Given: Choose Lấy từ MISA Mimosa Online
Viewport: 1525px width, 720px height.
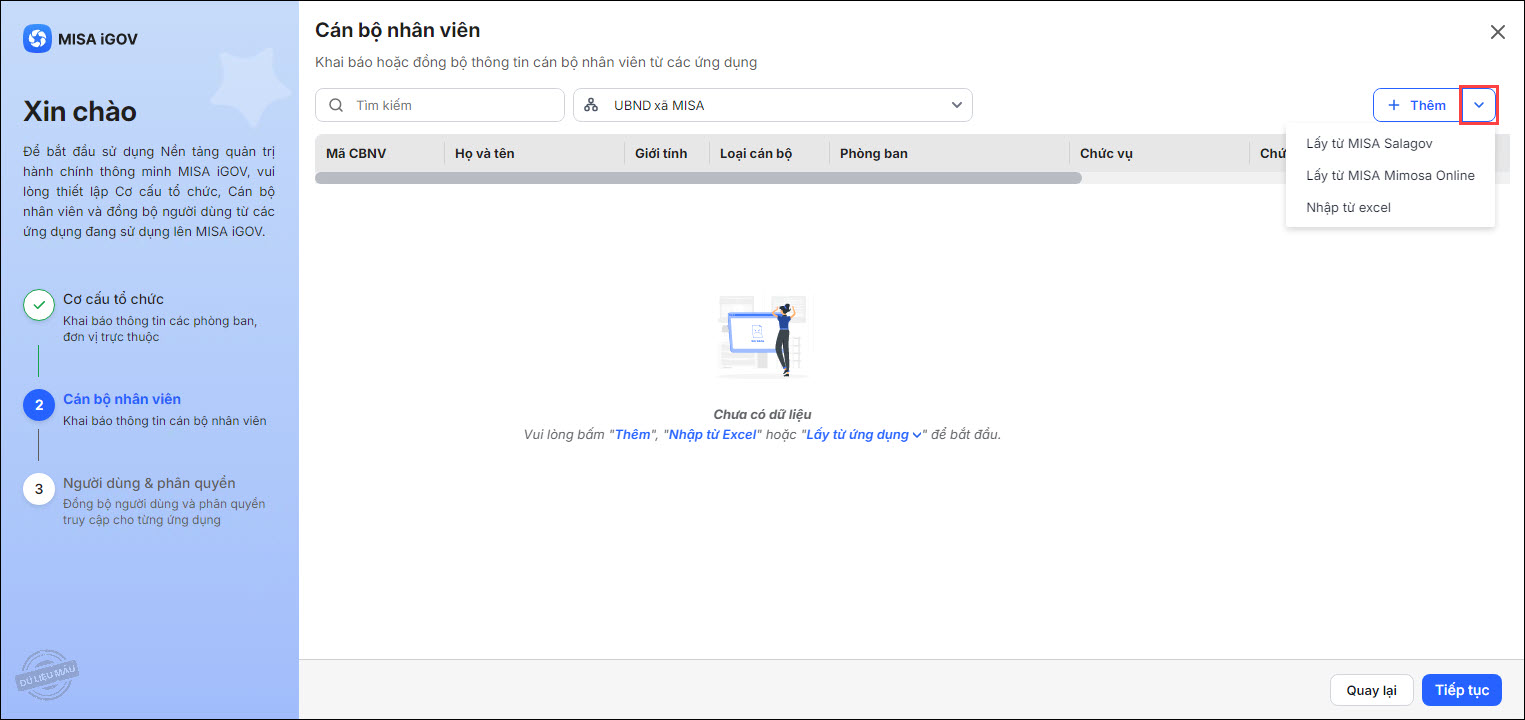Looking at the screenshot, I should [1390, 175].
